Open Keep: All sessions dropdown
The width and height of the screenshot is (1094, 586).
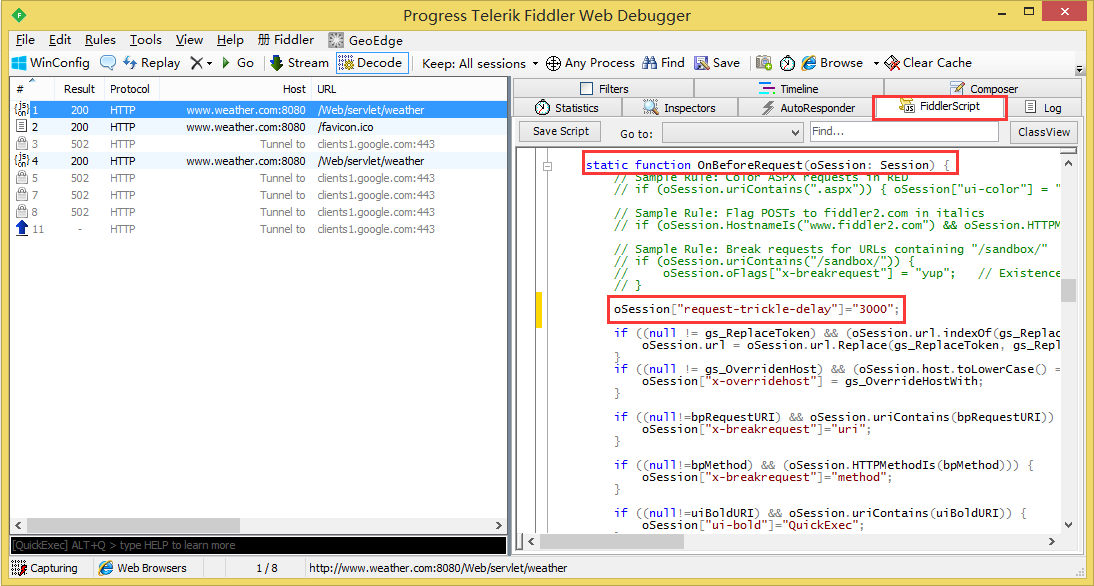click(x=481, y=63)
